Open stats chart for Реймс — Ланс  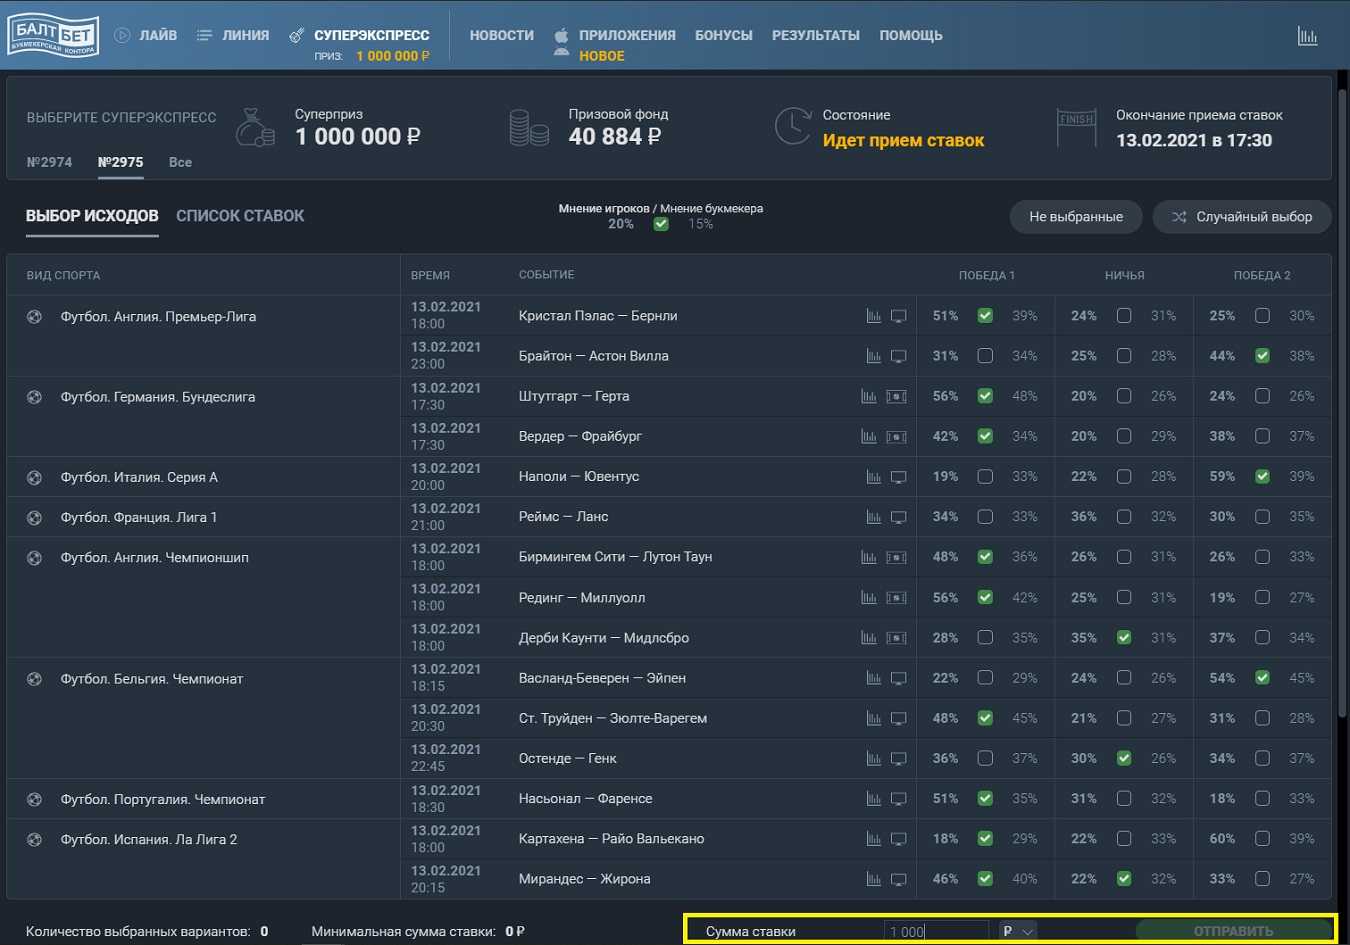click(873, 517)
